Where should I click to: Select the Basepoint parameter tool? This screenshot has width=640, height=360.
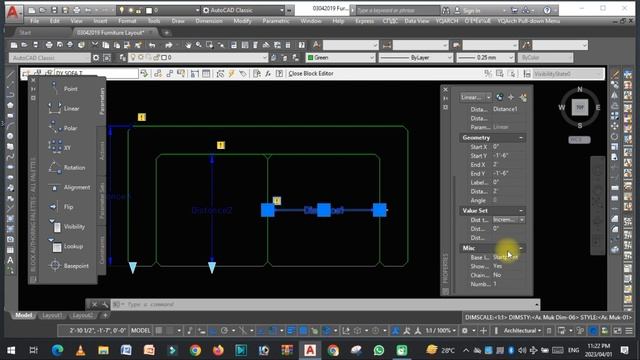68,266
